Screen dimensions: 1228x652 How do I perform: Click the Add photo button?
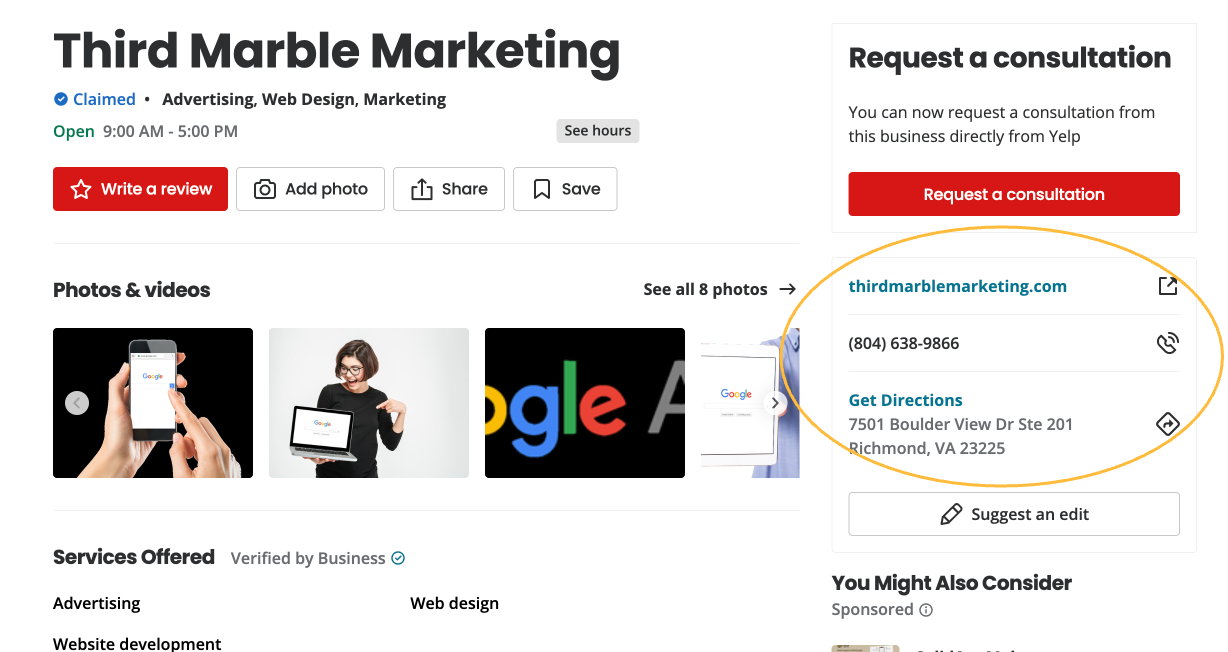(x=310, y=189)
